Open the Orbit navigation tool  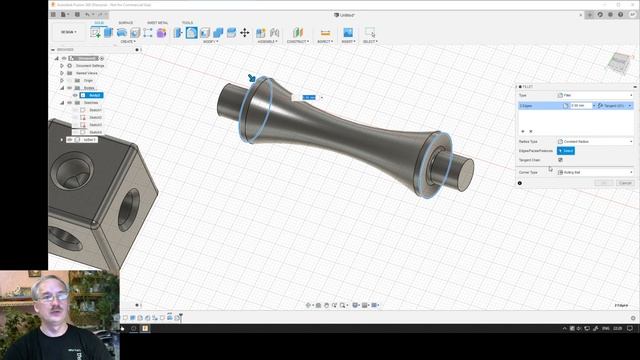[309, 305]
